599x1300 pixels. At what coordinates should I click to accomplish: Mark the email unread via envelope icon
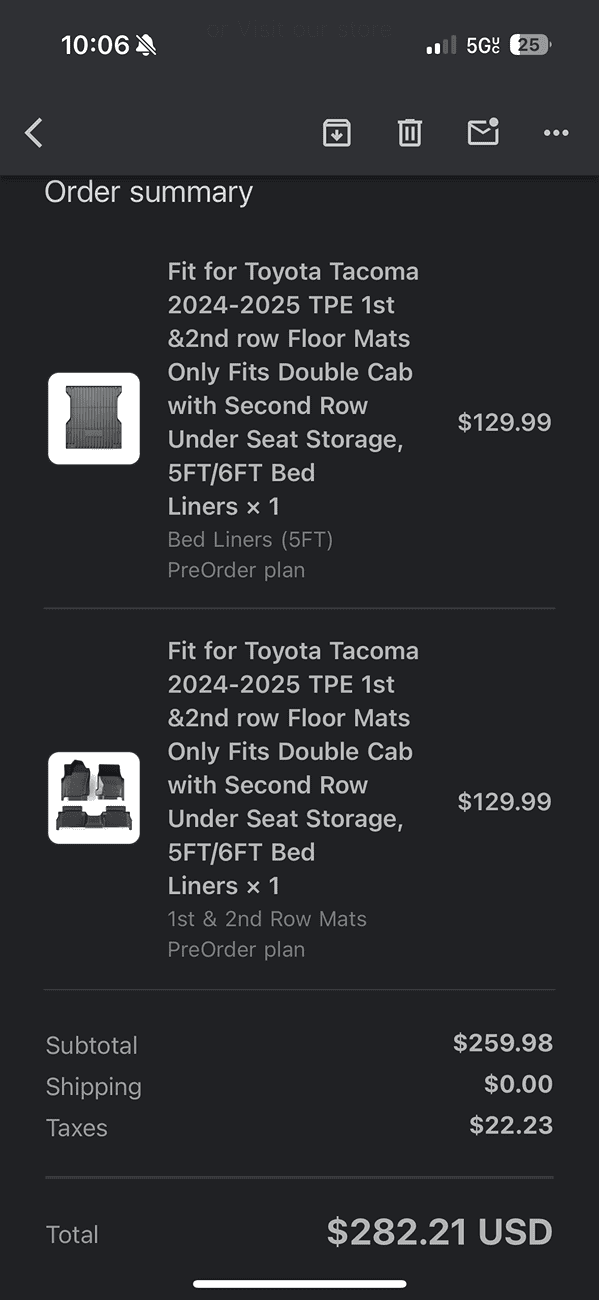click(x=483, y=132)
